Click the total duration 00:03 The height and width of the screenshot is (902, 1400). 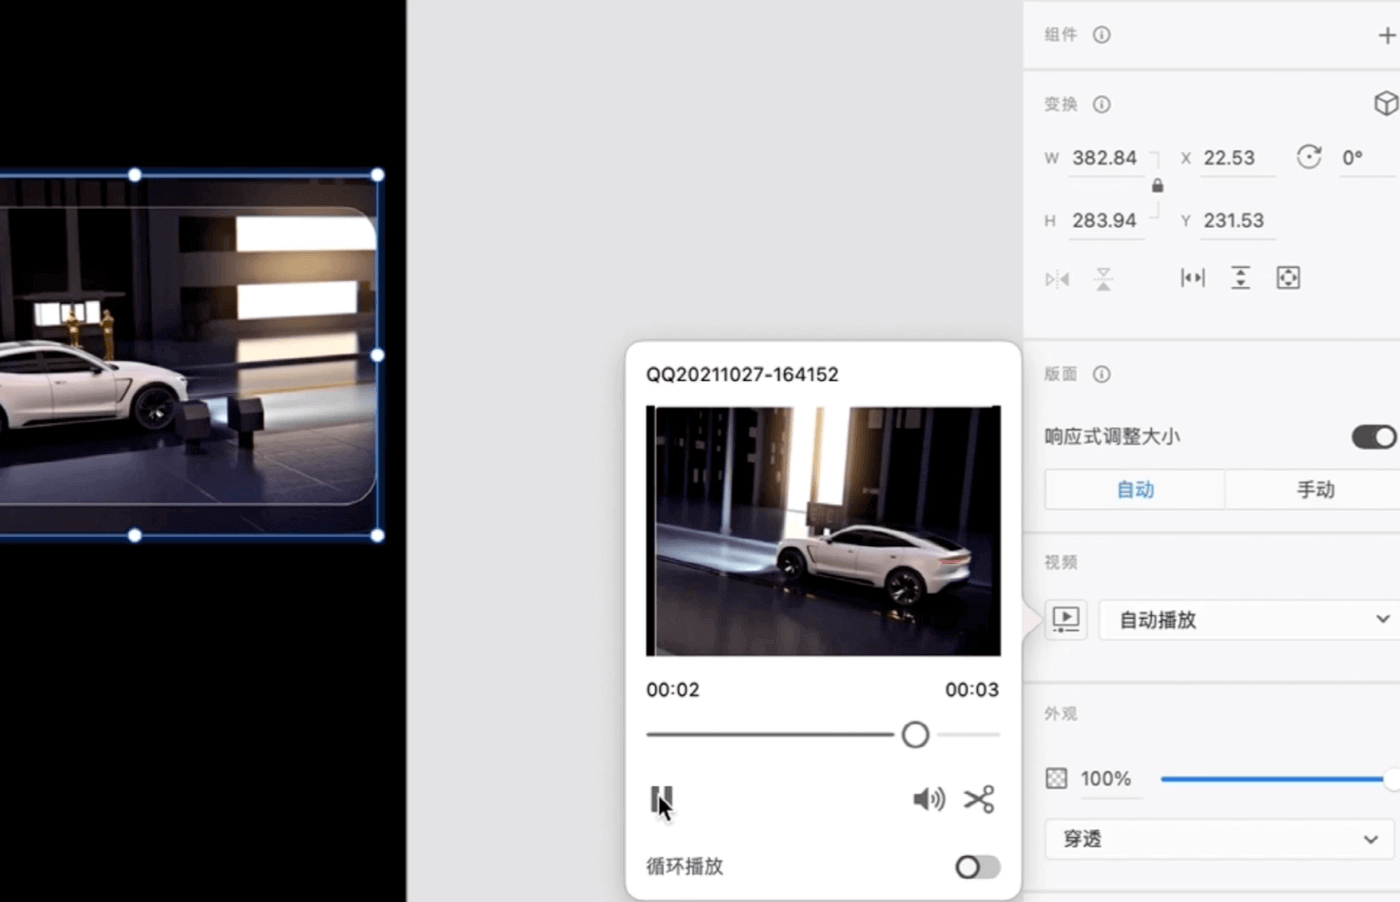972,690
